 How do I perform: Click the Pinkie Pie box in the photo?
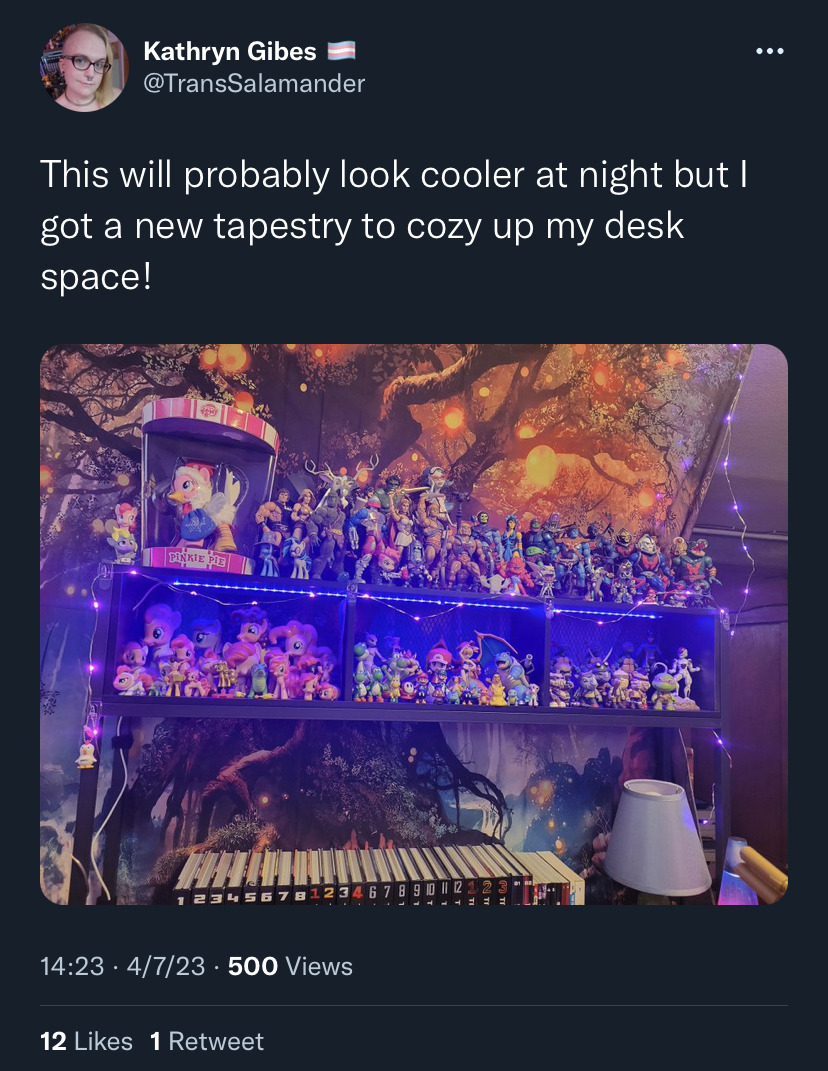(207, 486)
